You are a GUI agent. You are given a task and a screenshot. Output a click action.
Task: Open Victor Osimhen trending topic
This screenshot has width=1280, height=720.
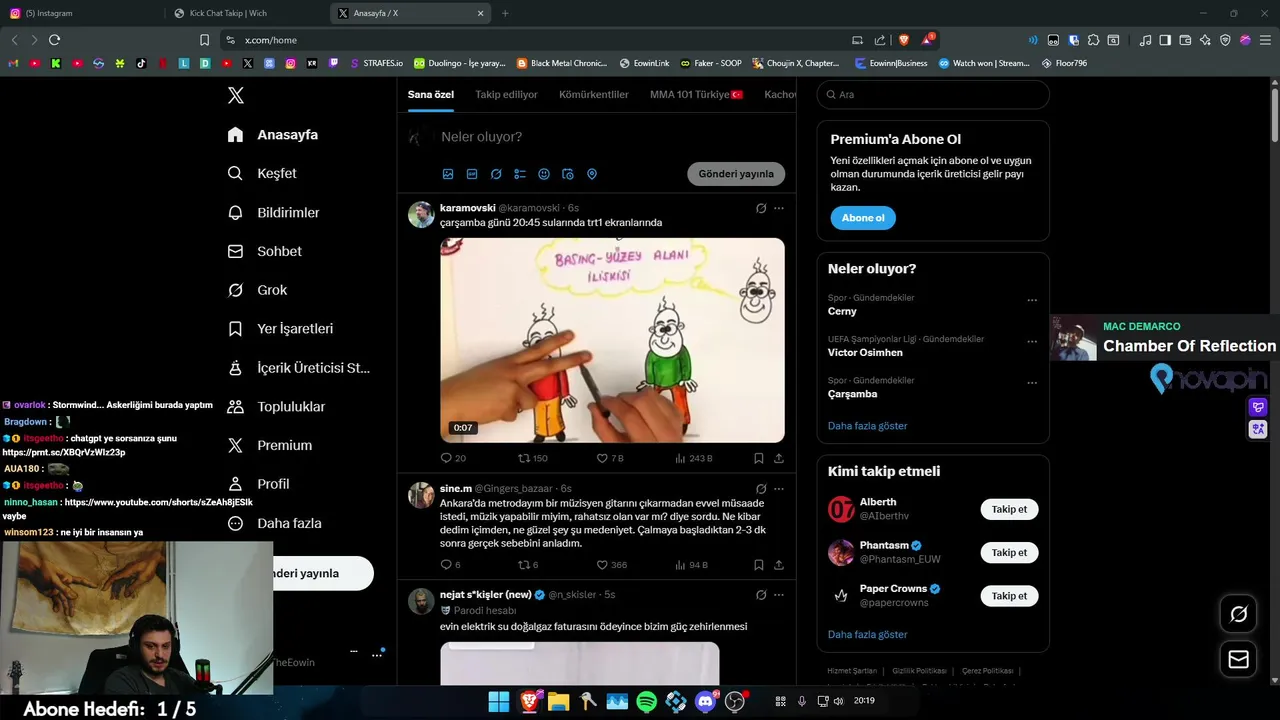[x=865, y=352]
